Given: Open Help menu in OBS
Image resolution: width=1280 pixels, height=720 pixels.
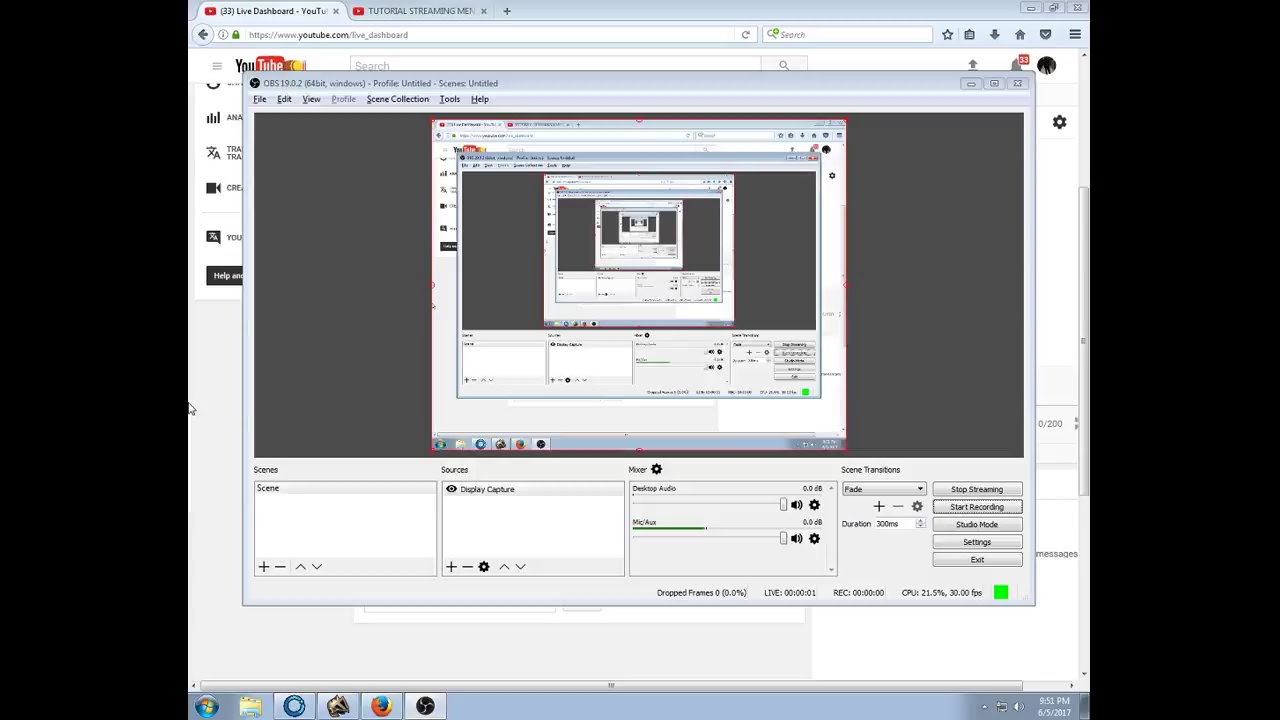Looking at the screenshot, I should coord(479,99).
